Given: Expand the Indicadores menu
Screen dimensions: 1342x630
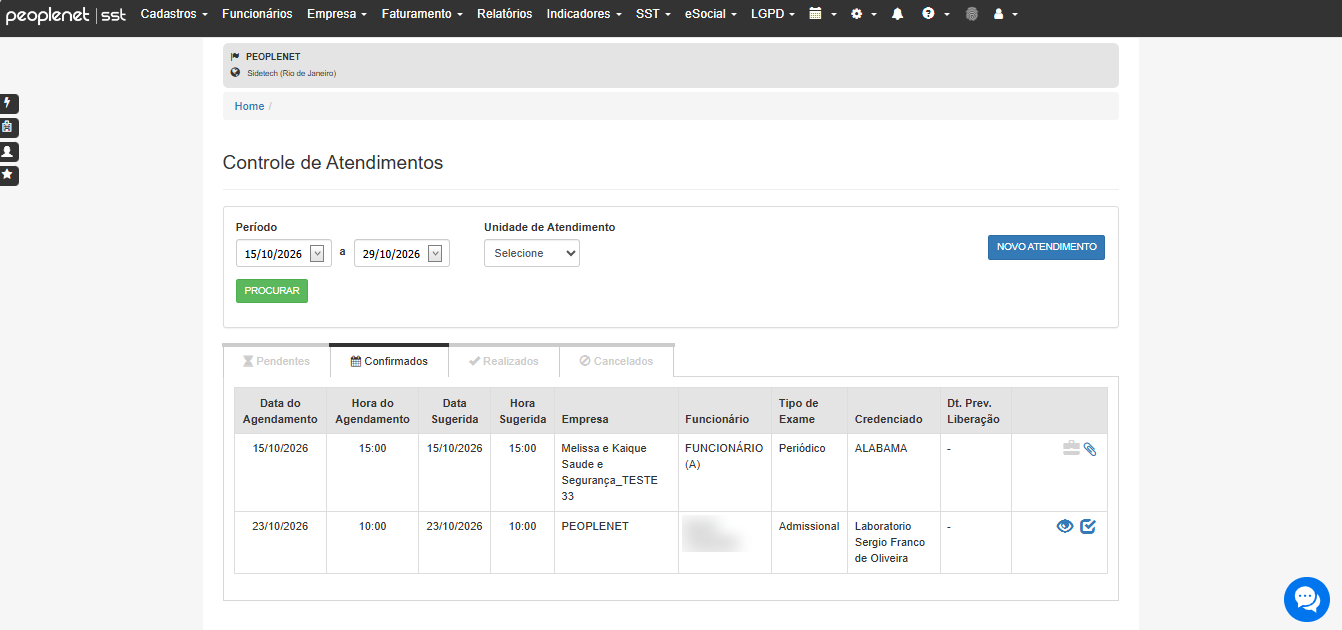Looking at the screenshot, I should [x=584, y=14].
